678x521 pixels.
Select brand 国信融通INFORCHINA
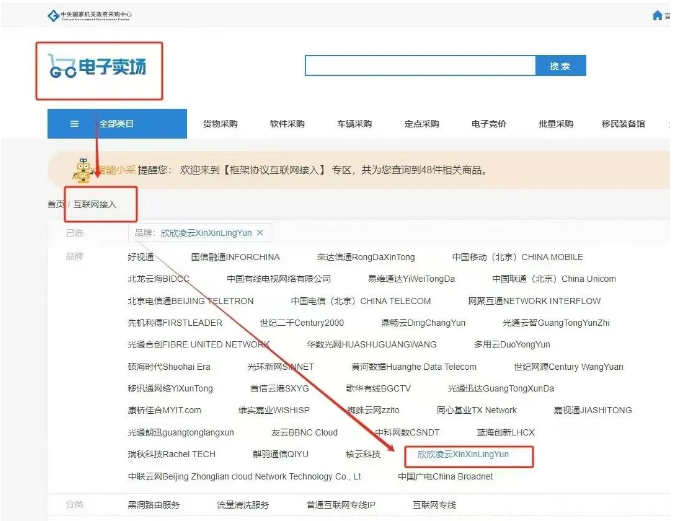236,257
